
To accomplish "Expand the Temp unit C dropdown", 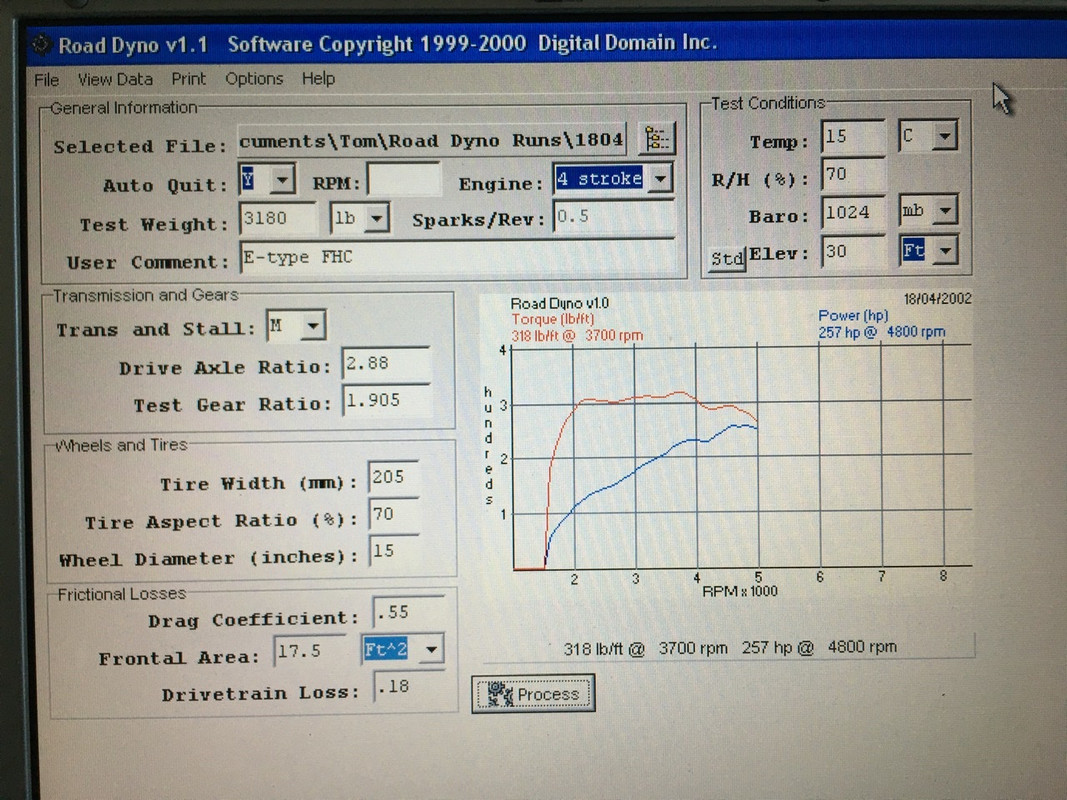I will point(944,136).
